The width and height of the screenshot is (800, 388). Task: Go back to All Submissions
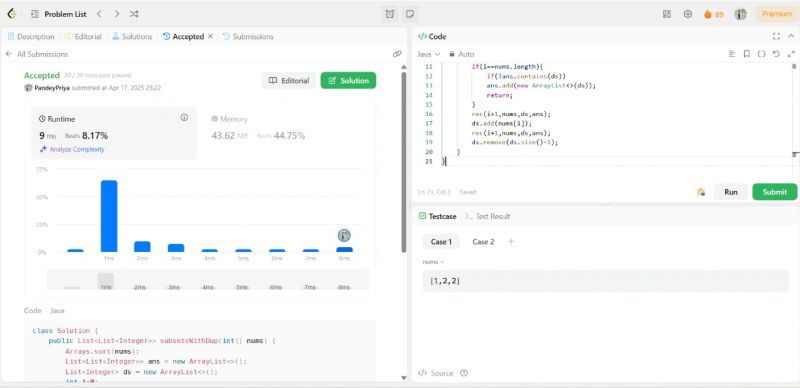point(36,54)
